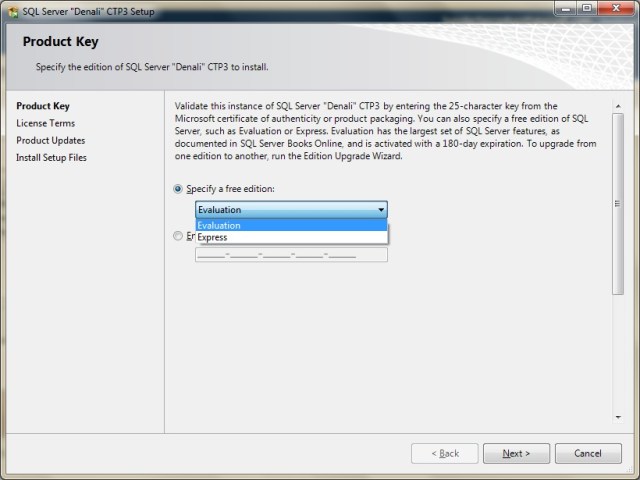Click the 25-character product key field
Screen dimensions: 640x480
[x=291, y=255]
